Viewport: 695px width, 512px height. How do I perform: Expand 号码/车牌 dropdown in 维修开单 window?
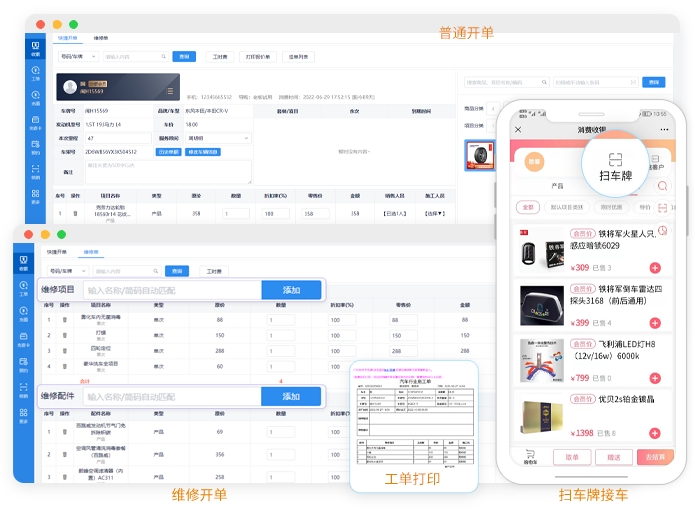click(68, 271)
